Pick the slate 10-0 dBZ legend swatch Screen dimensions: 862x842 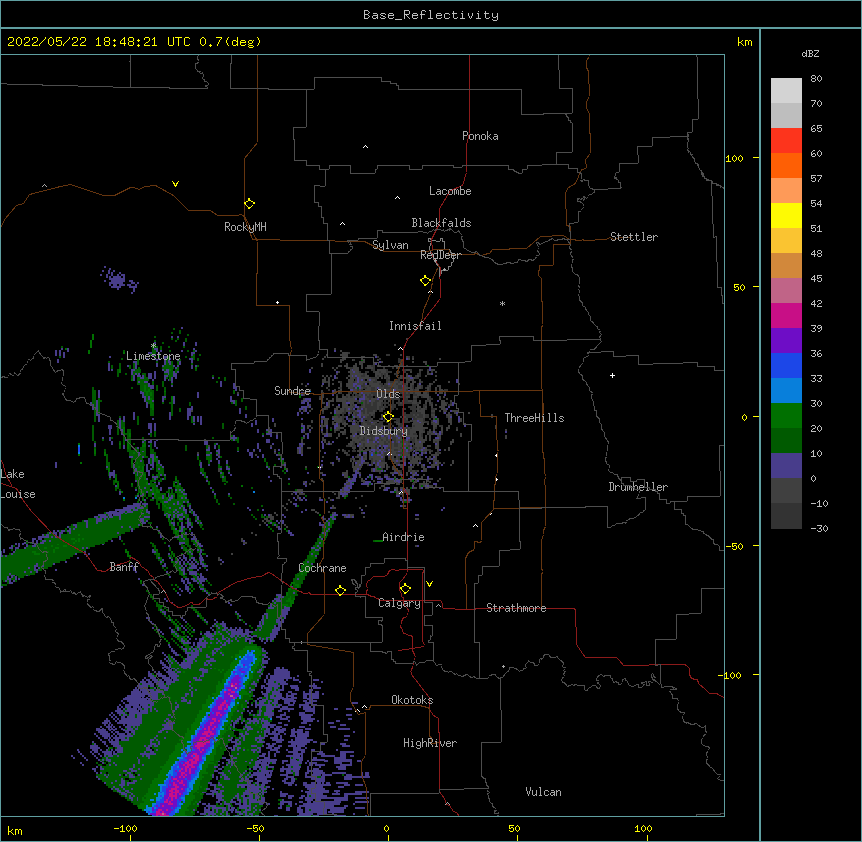786,466
